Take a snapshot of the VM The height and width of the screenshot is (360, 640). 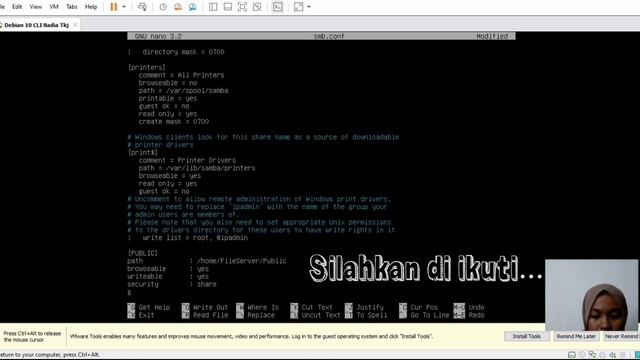[x=163, y=7]
